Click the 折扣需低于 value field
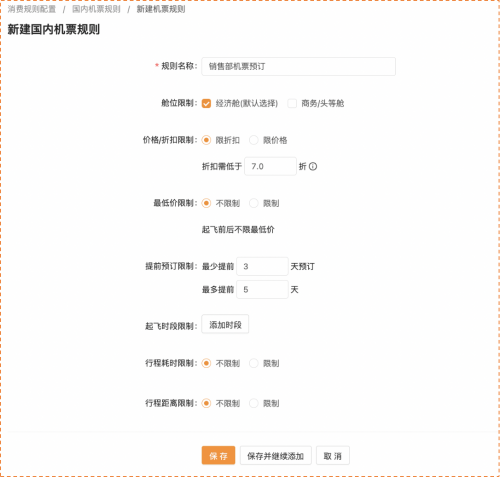This screenshot has width=500, height=477. (270, 166)
